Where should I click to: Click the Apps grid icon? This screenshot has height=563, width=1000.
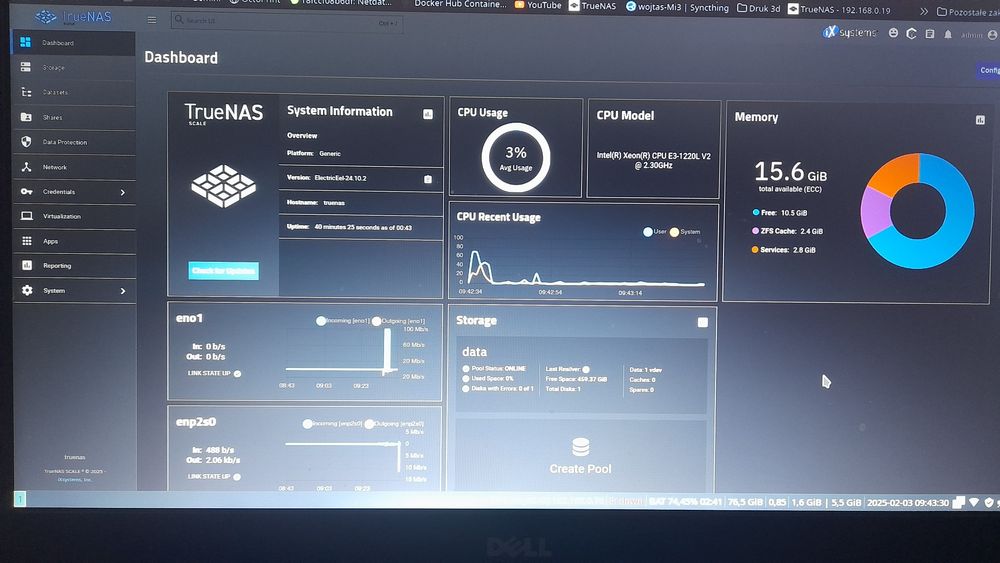coord(27,241)
